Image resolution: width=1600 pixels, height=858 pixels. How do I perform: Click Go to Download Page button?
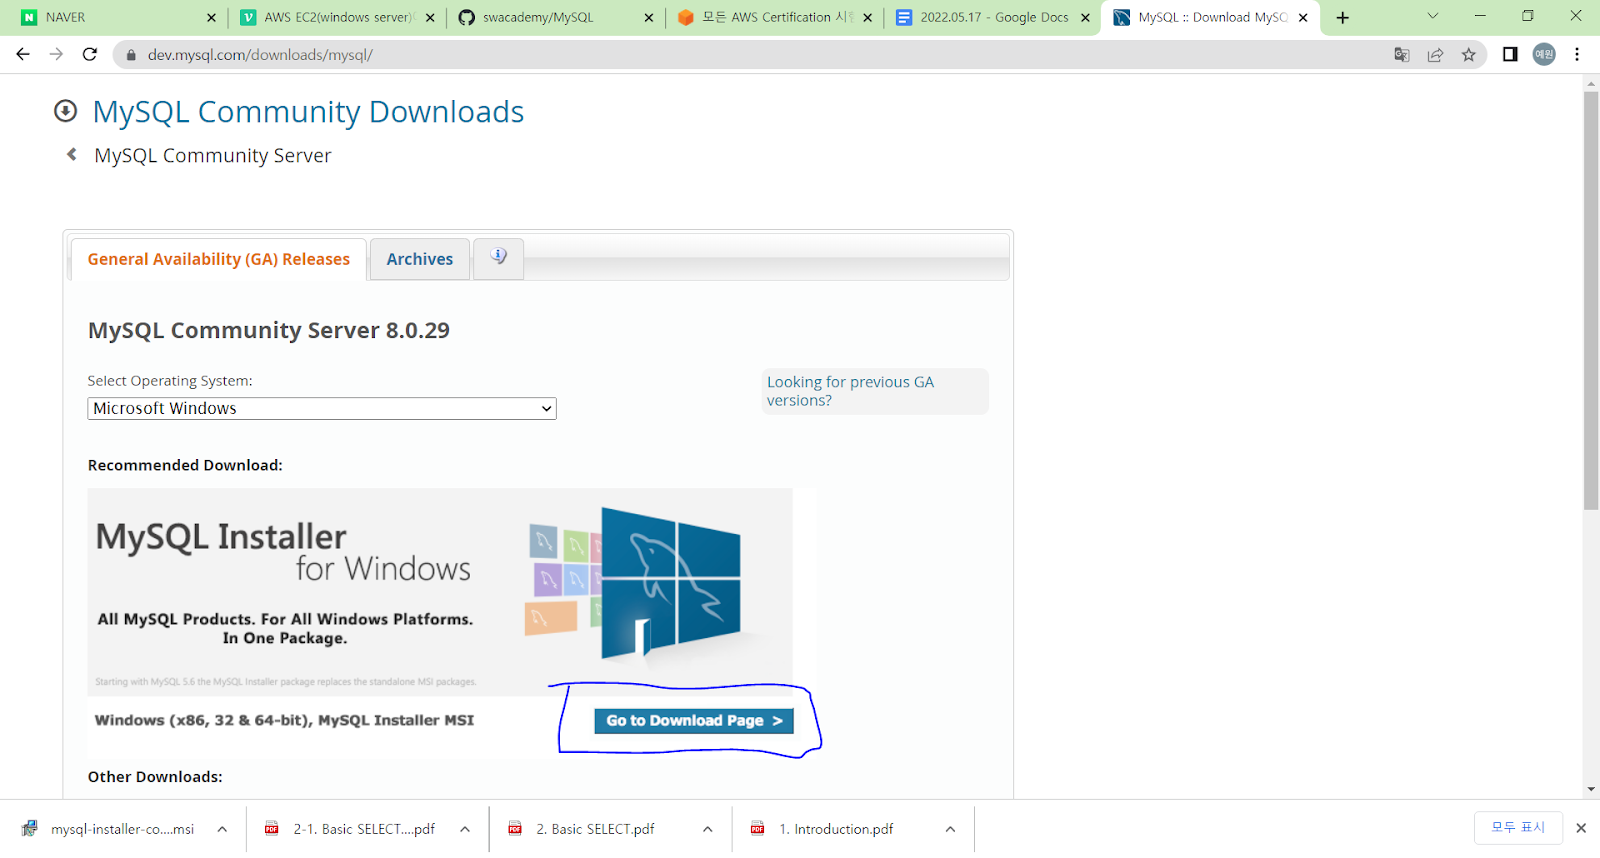pyautogui.click(x=694, y=721)
